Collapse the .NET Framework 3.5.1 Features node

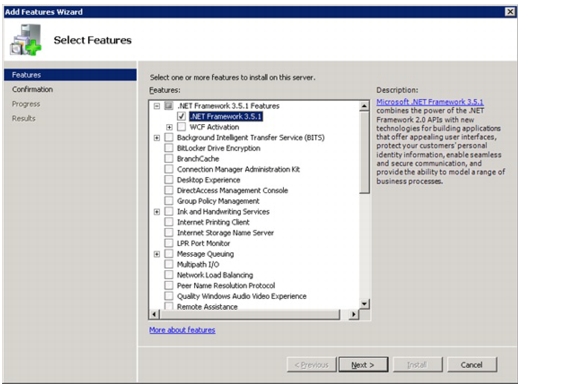(x=157, y=106)
